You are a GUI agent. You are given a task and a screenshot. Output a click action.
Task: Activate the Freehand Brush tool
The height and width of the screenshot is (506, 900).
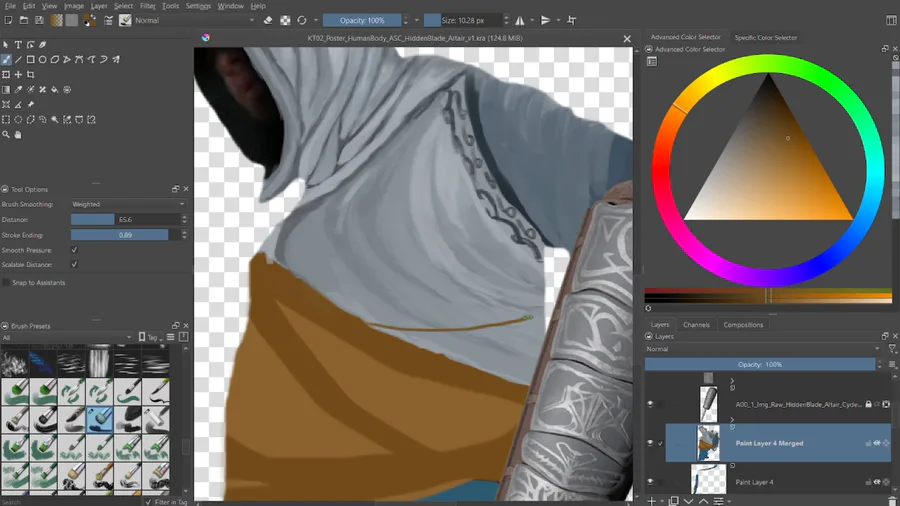6,60
